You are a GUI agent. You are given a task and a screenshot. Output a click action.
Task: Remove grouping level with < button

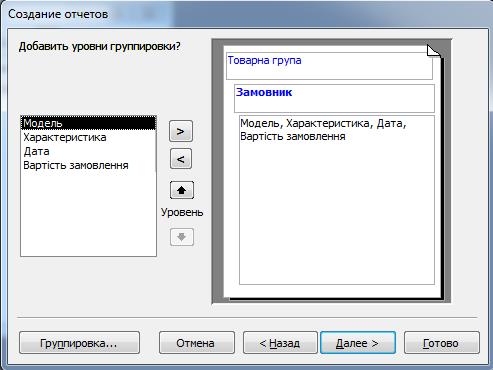pyautogui.click(x=181, y=159)
